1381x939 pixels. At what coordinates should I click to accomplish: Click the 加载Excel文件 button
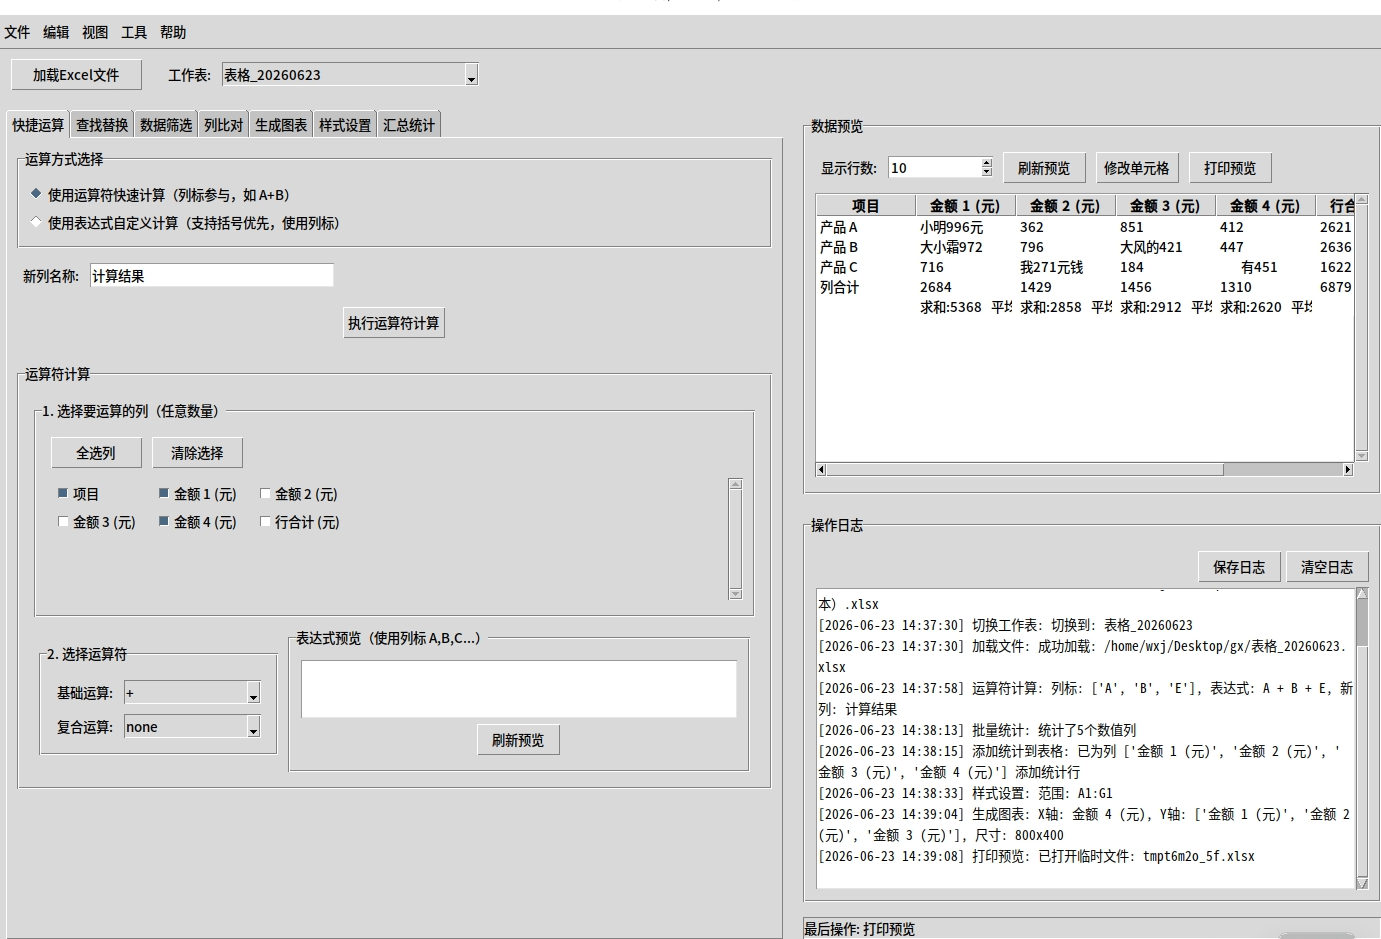coord(76,75)
